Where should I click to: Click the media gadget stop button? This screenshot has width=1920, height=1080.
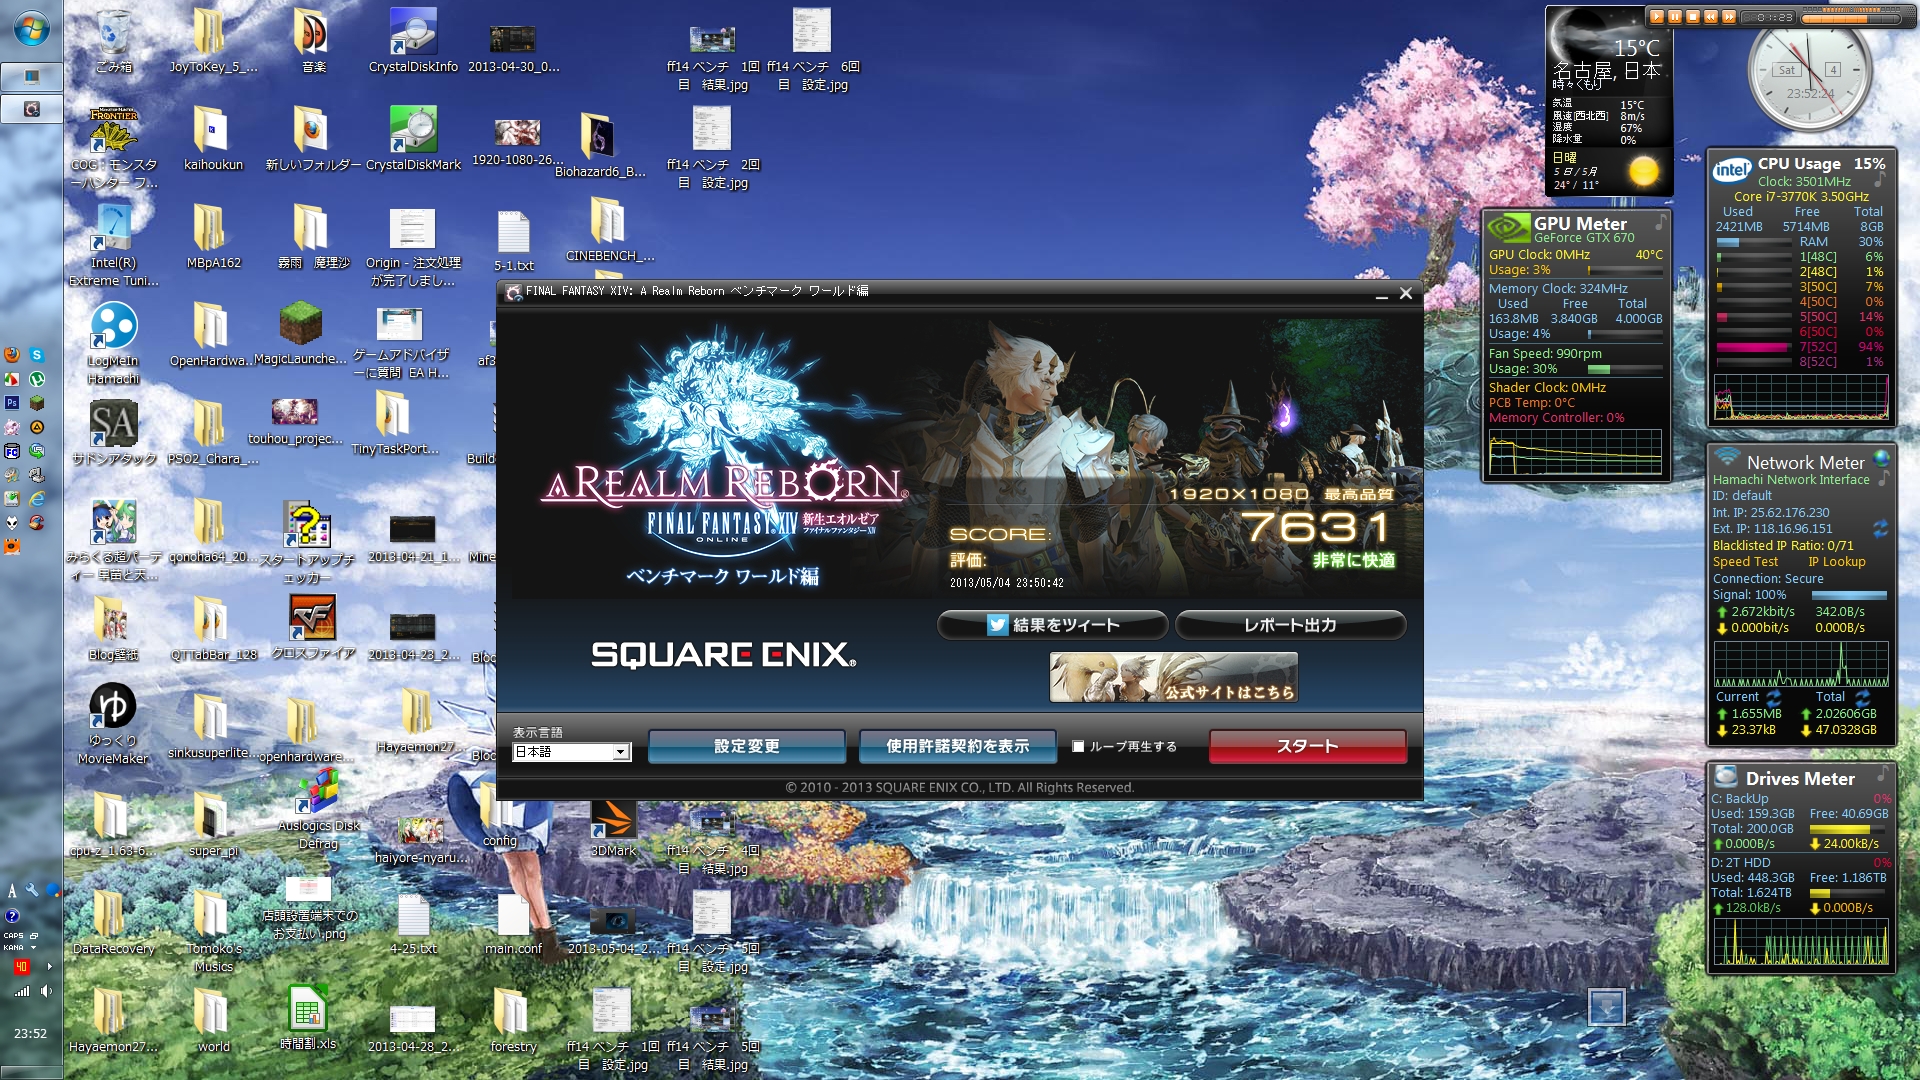[x=1693, y=16]
